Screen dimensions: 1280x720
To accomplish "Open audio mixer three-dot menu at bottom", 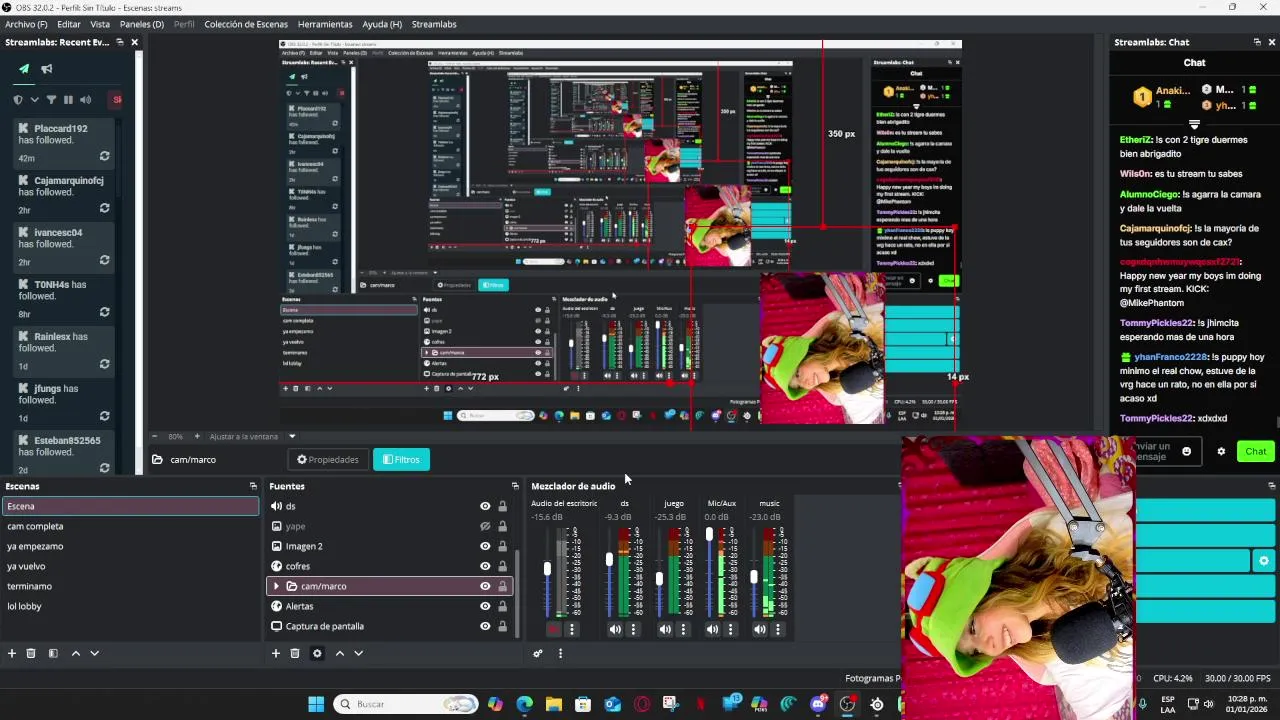I will 560,653.
